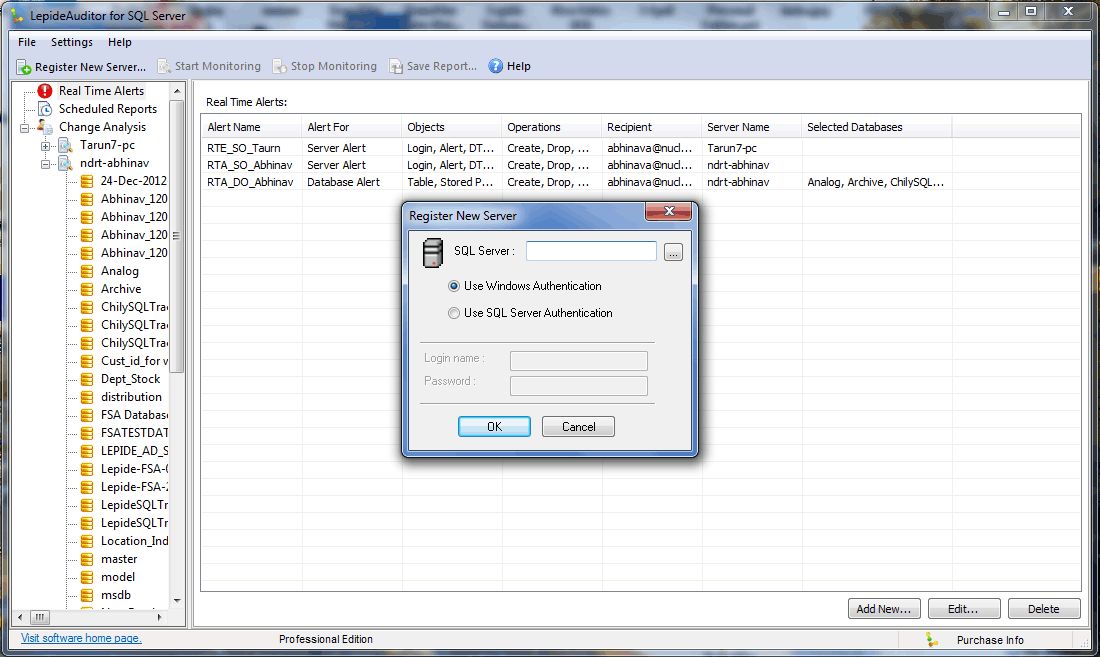The image size is (1100, 657).
Task: Click Purchase Info text in status bar
Action: tap(990, 640)
